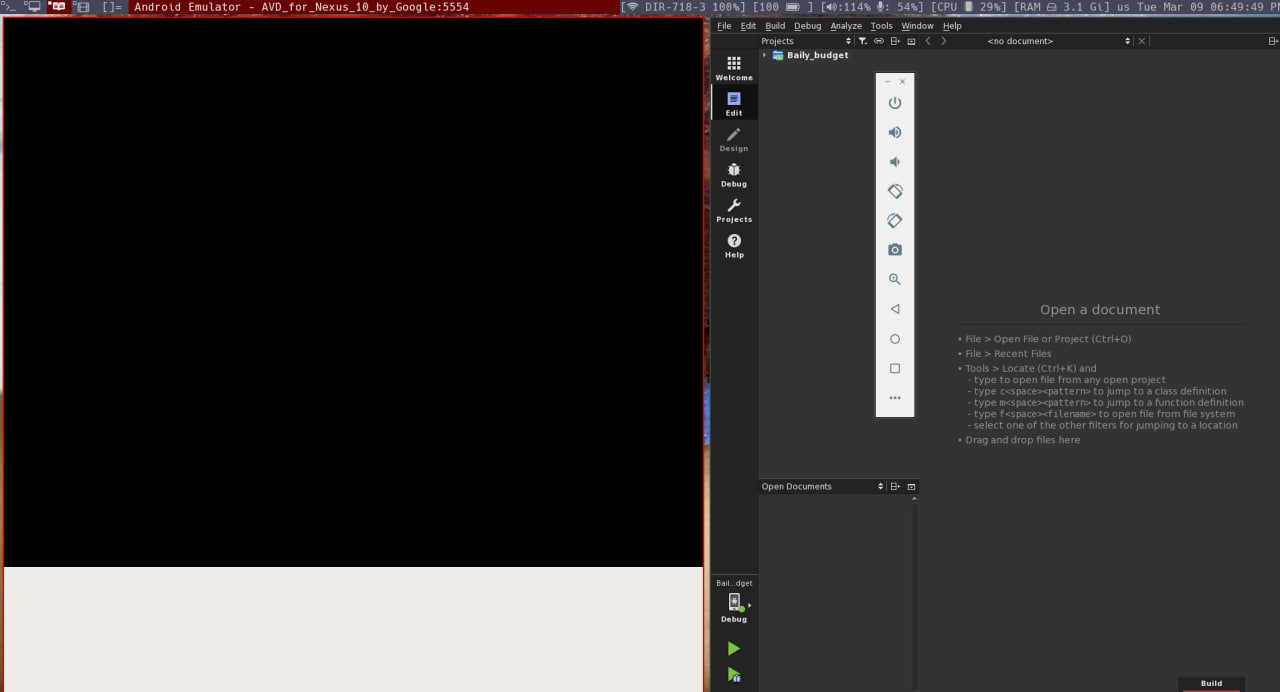Click emulator Back triangle button
Image resolution: width=1280 pixels, height=692 pixels.
pyautogui.click(x=895, y=309)
